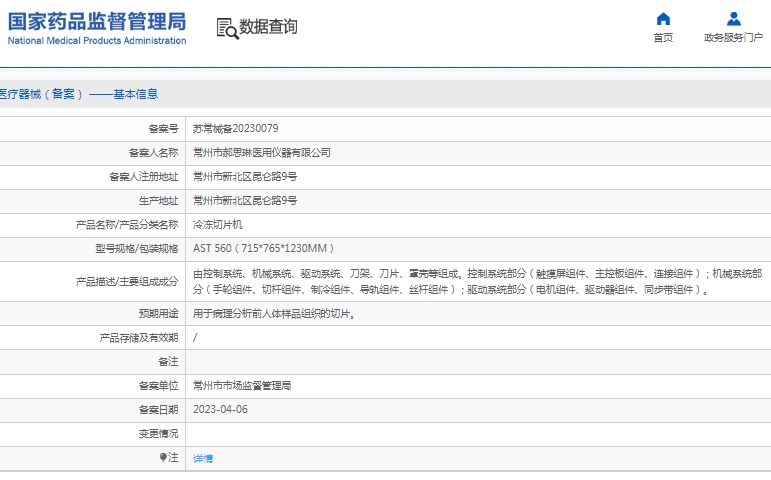The image size is (771, 480).
Task: Click the 数据查询 title text
Action: (268, 27)
